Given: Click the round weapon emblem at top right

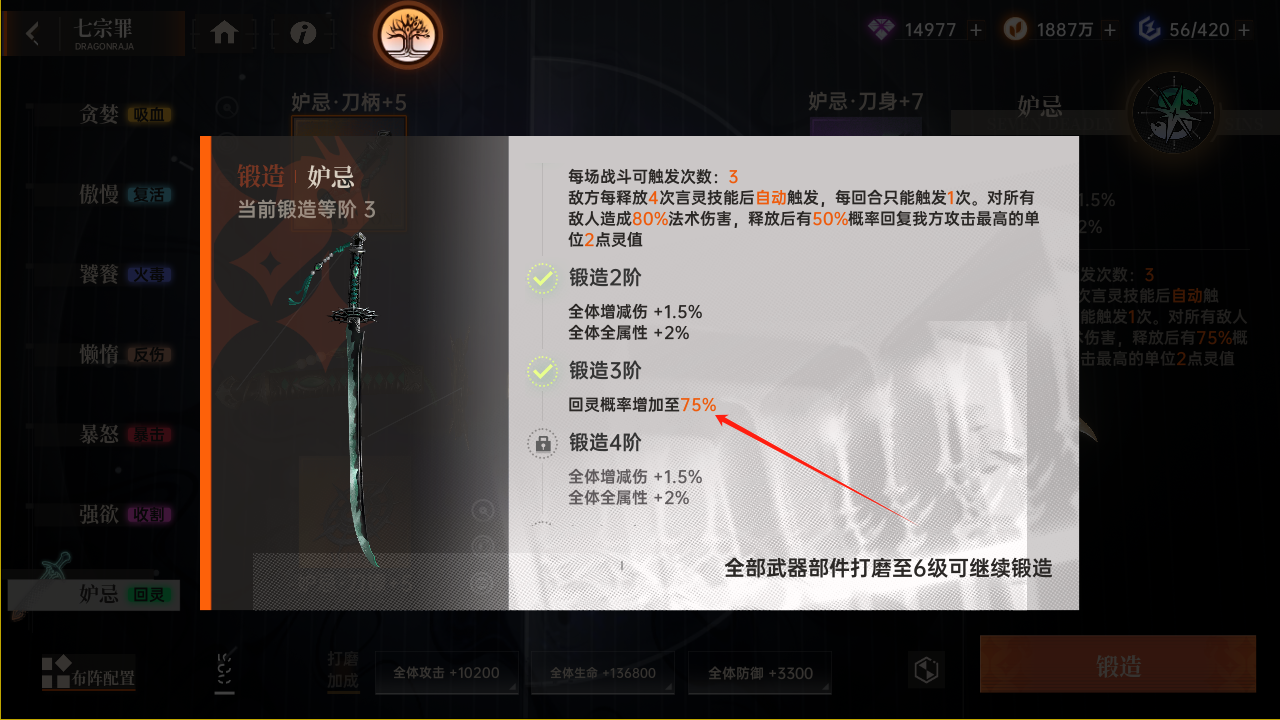Looking at the screenshot, I should pos(1170,112).
